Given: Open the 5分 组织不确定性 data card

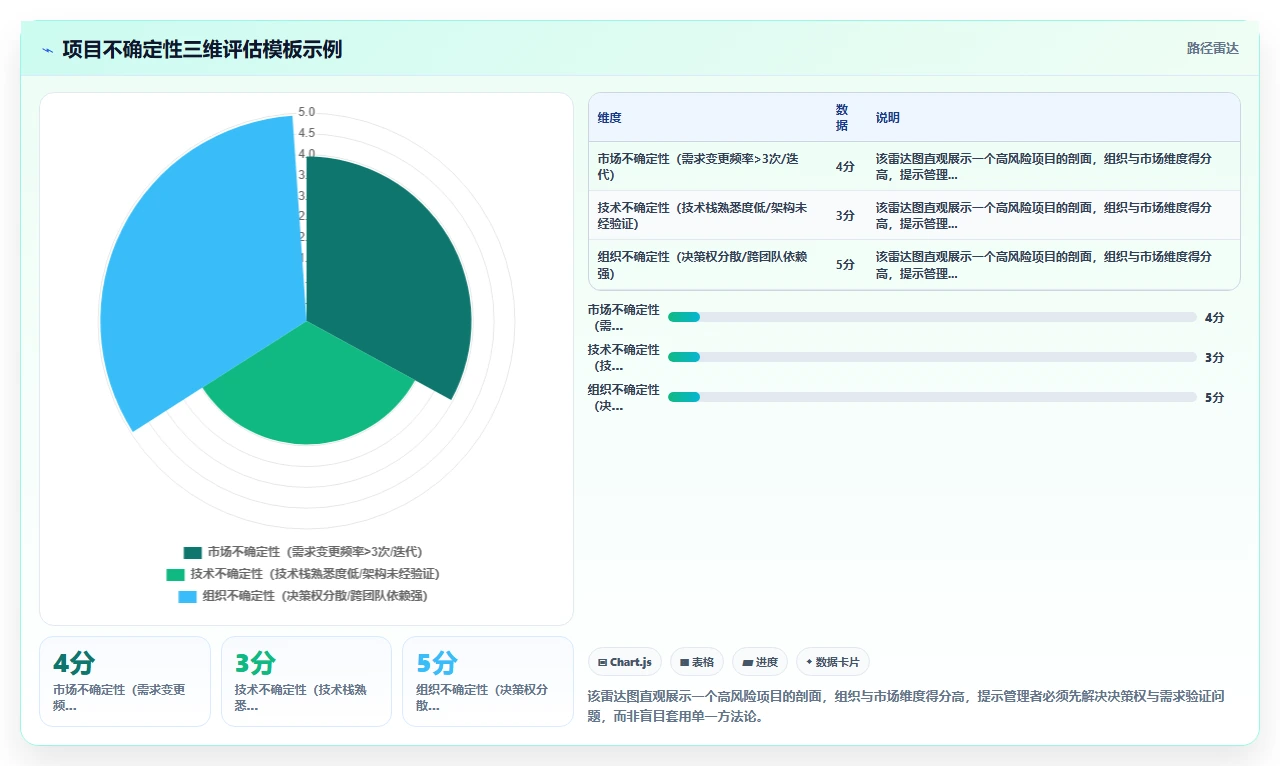Looking at the screenshot, I should coord(488,681).
